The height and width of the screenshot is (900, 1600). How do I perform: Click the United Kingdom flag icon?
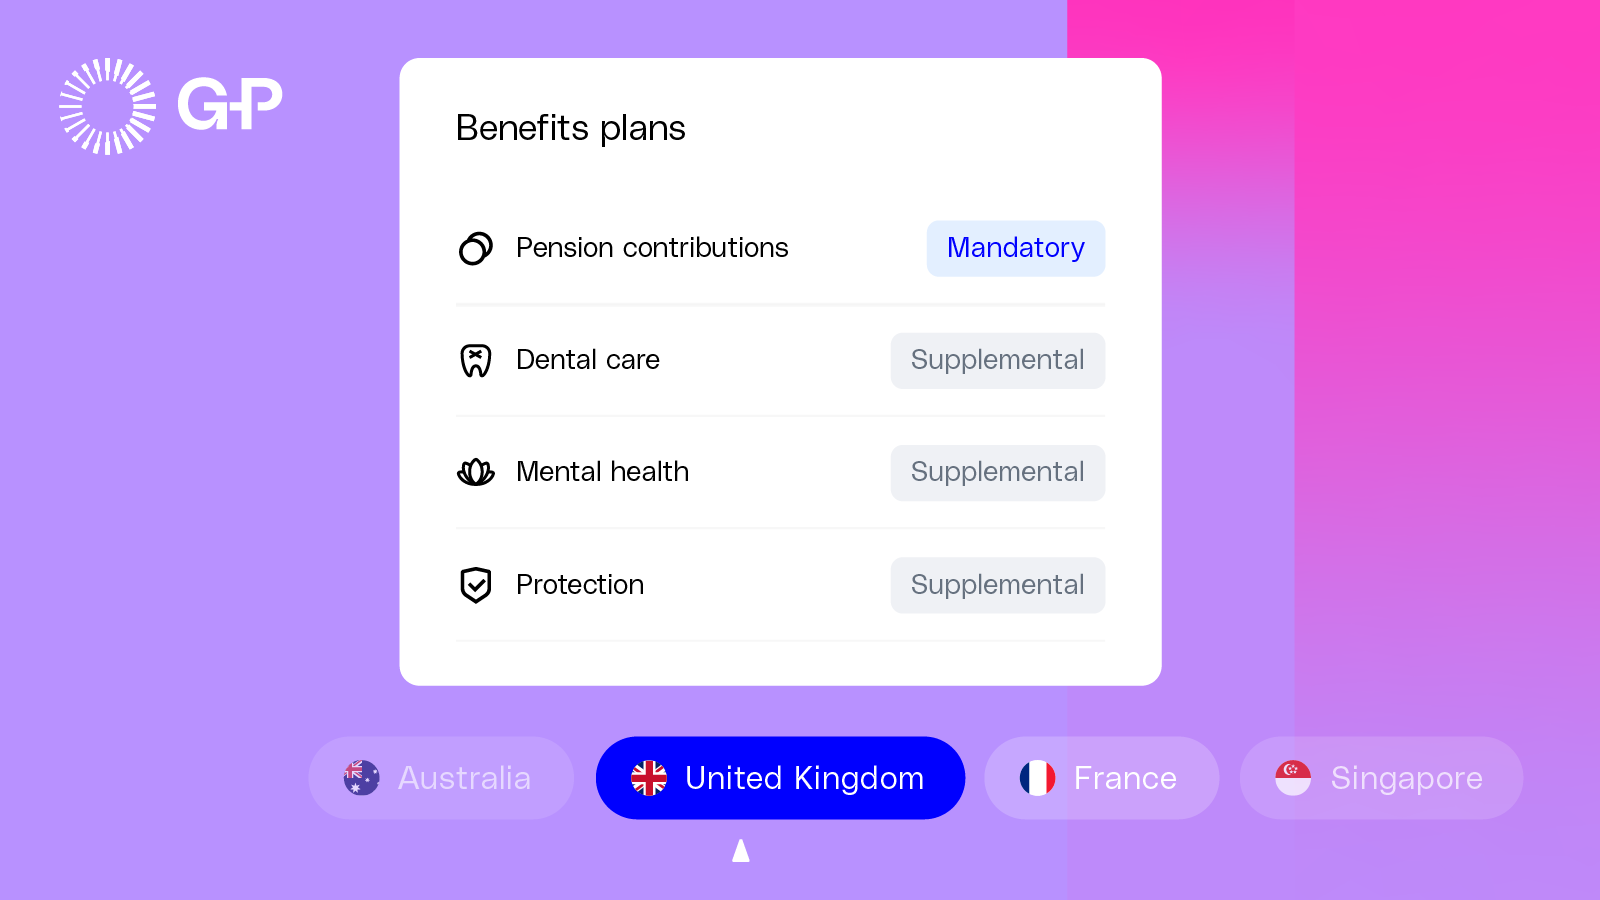pyautogui.click(x=649, y=778)
